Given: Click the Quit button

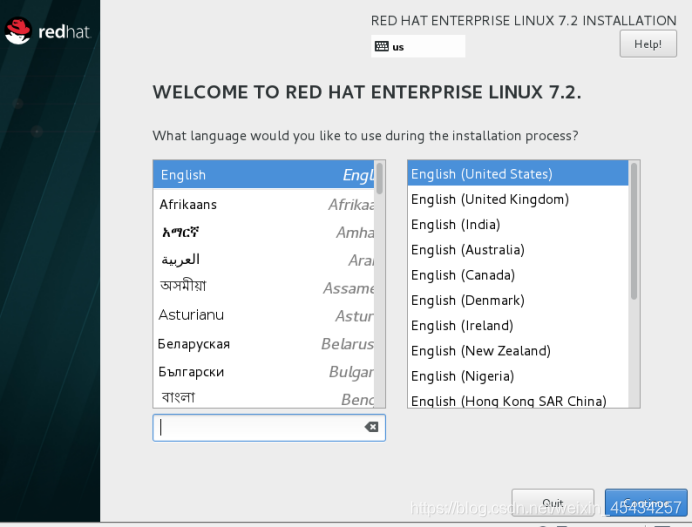Looking at the screenshot, I should tap(553, 503).
